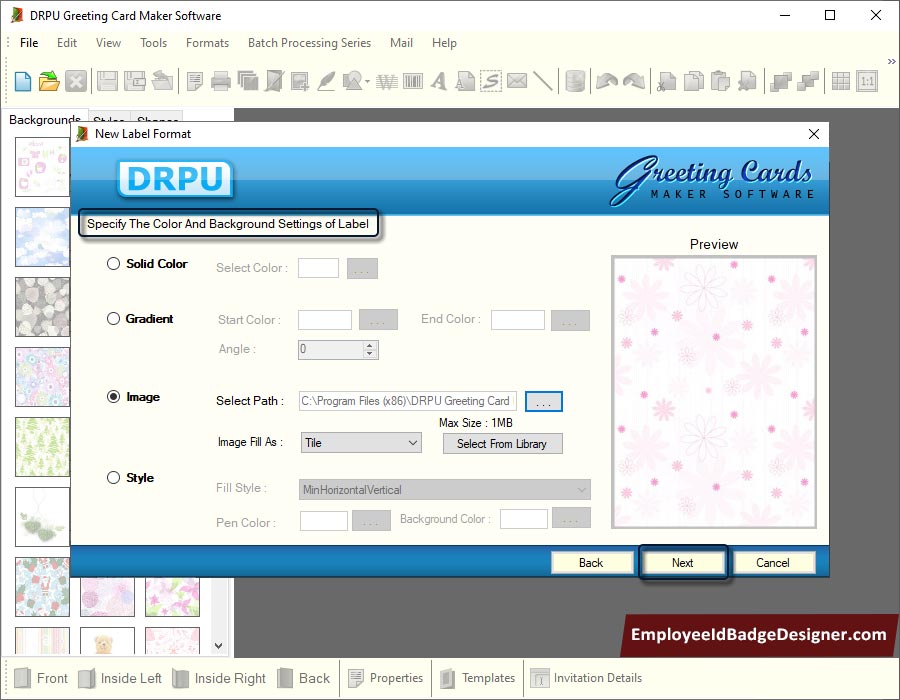Screen dimensions: 900x700
Task: Click the WordArt toolbar icon
Action: pos(386,81)
